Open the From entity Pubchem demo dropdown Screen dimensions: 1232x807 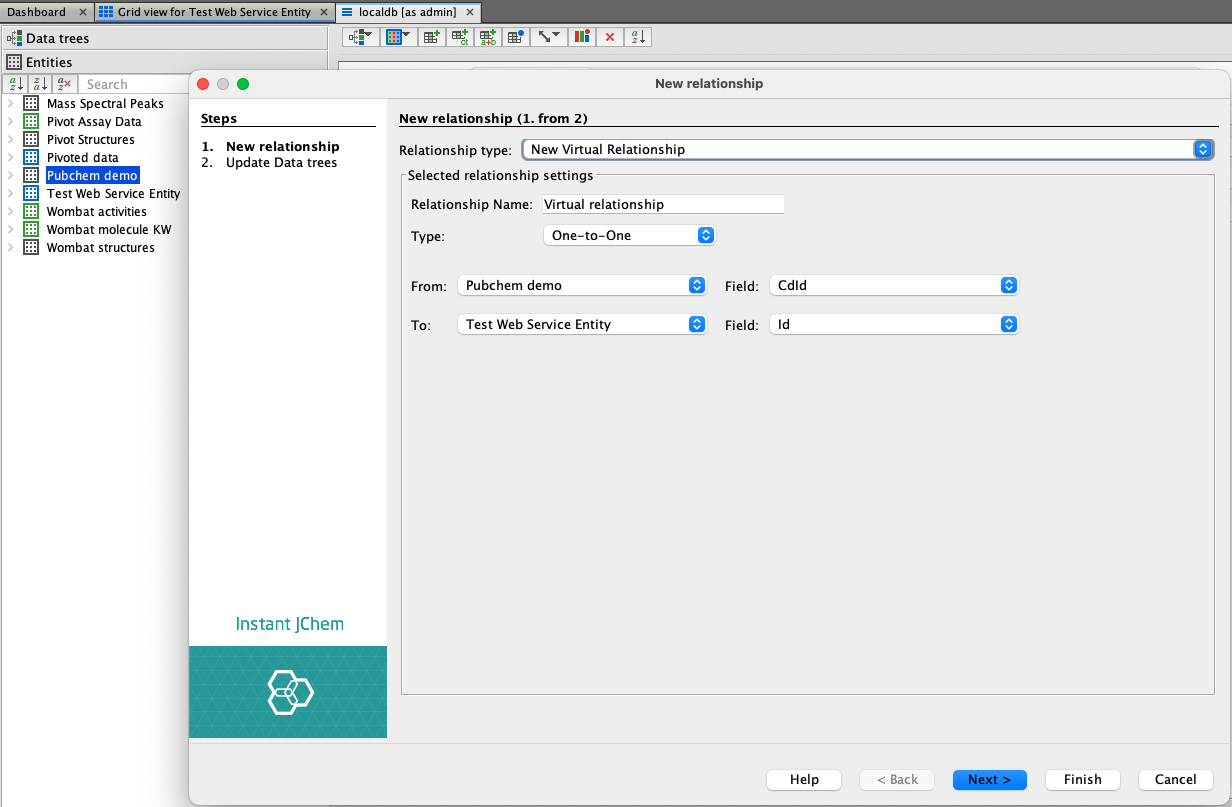(x=582, y=285)
